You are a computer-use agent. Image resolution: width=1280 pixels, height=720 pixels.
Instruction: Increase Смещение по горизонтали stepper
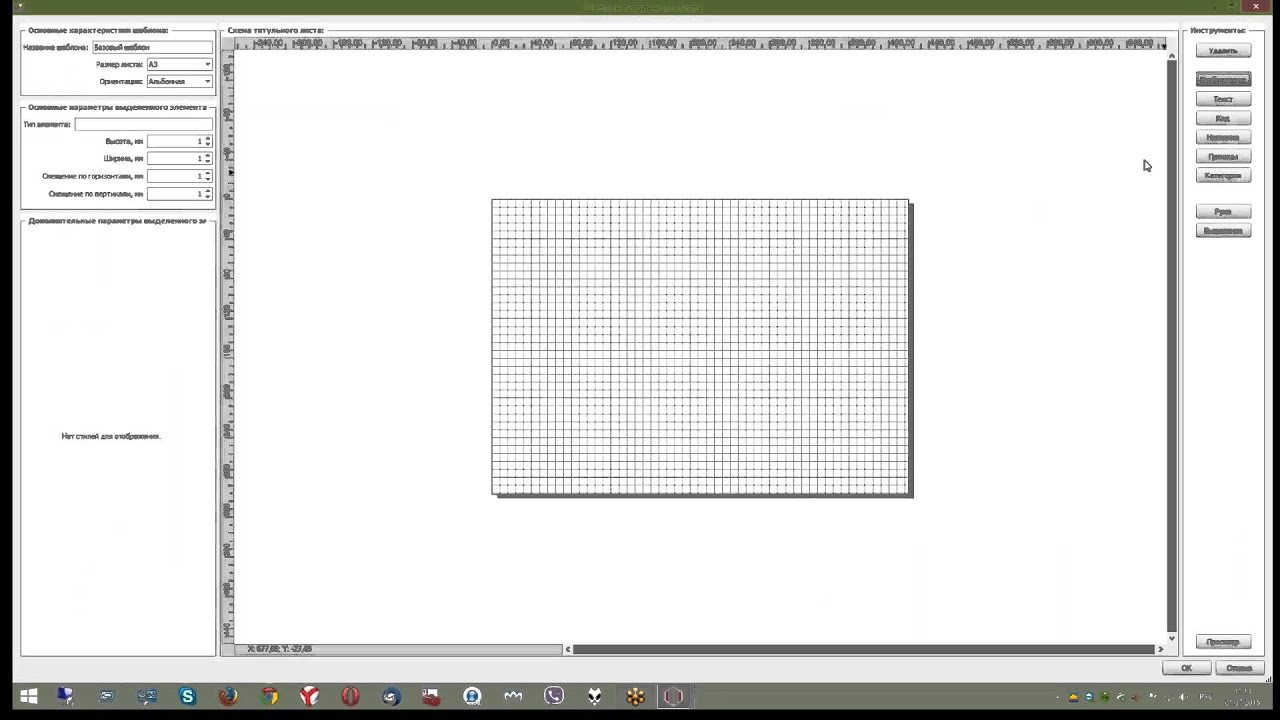[208, 173]
